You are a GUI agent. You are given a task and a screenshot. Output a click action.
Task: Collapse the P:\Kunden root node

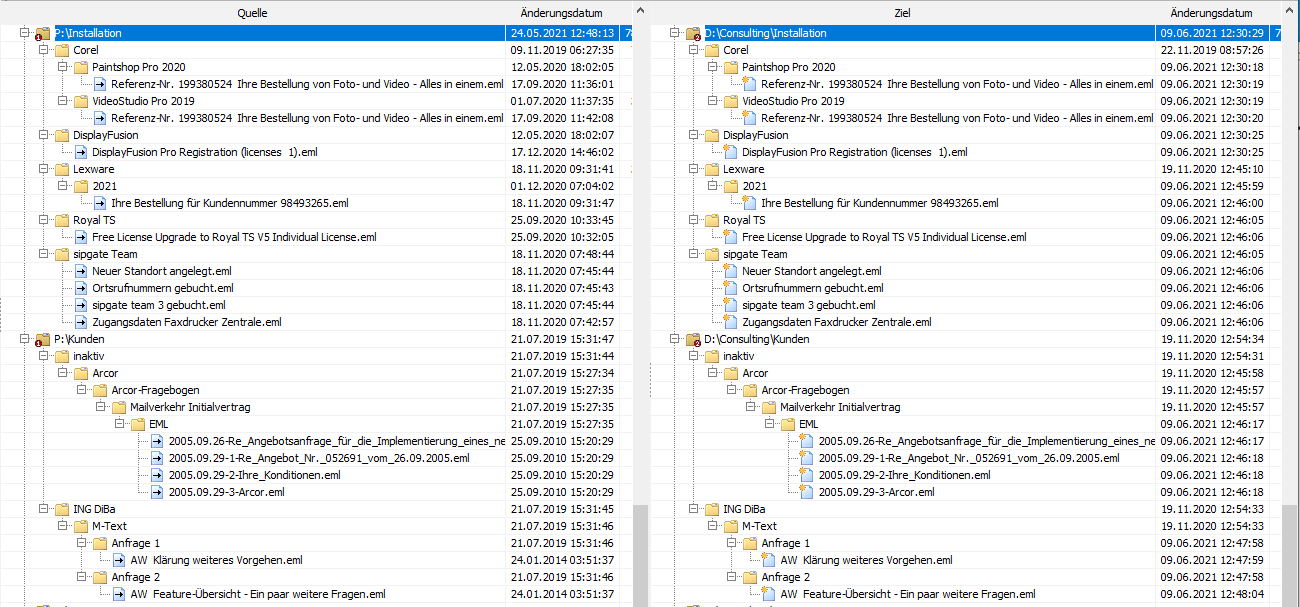pyautogui.click(x=24, y=340)
